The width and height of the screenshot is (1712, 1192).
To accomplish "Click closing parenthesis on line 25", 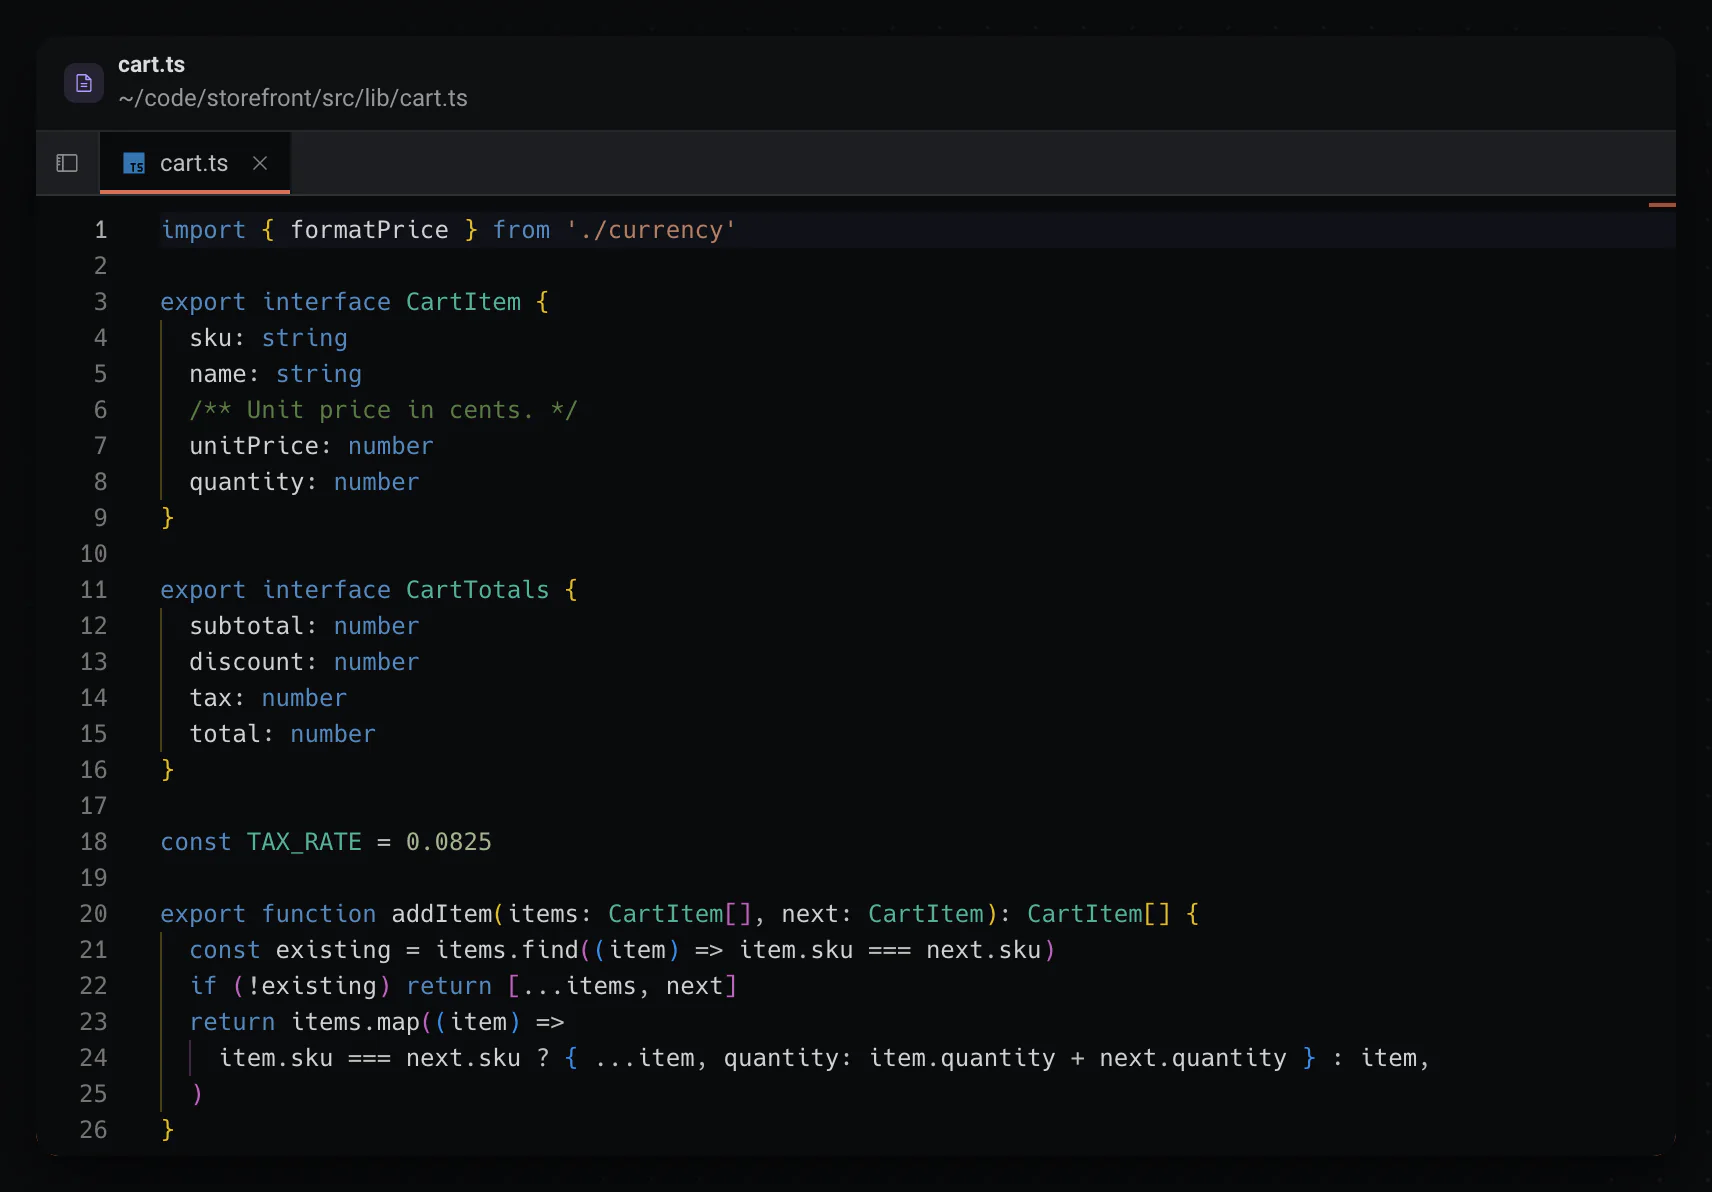I will pyautogui.click(x=197, y=1094).
